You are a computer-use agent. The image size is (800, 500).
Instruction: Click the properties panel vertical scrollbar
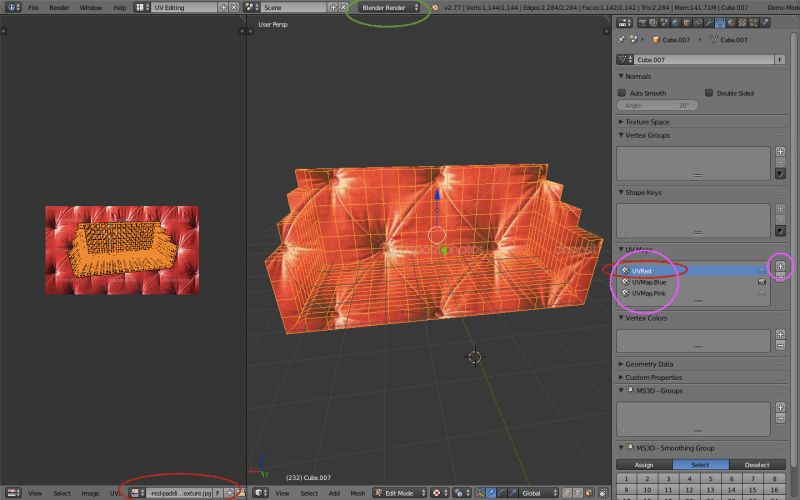792,250
